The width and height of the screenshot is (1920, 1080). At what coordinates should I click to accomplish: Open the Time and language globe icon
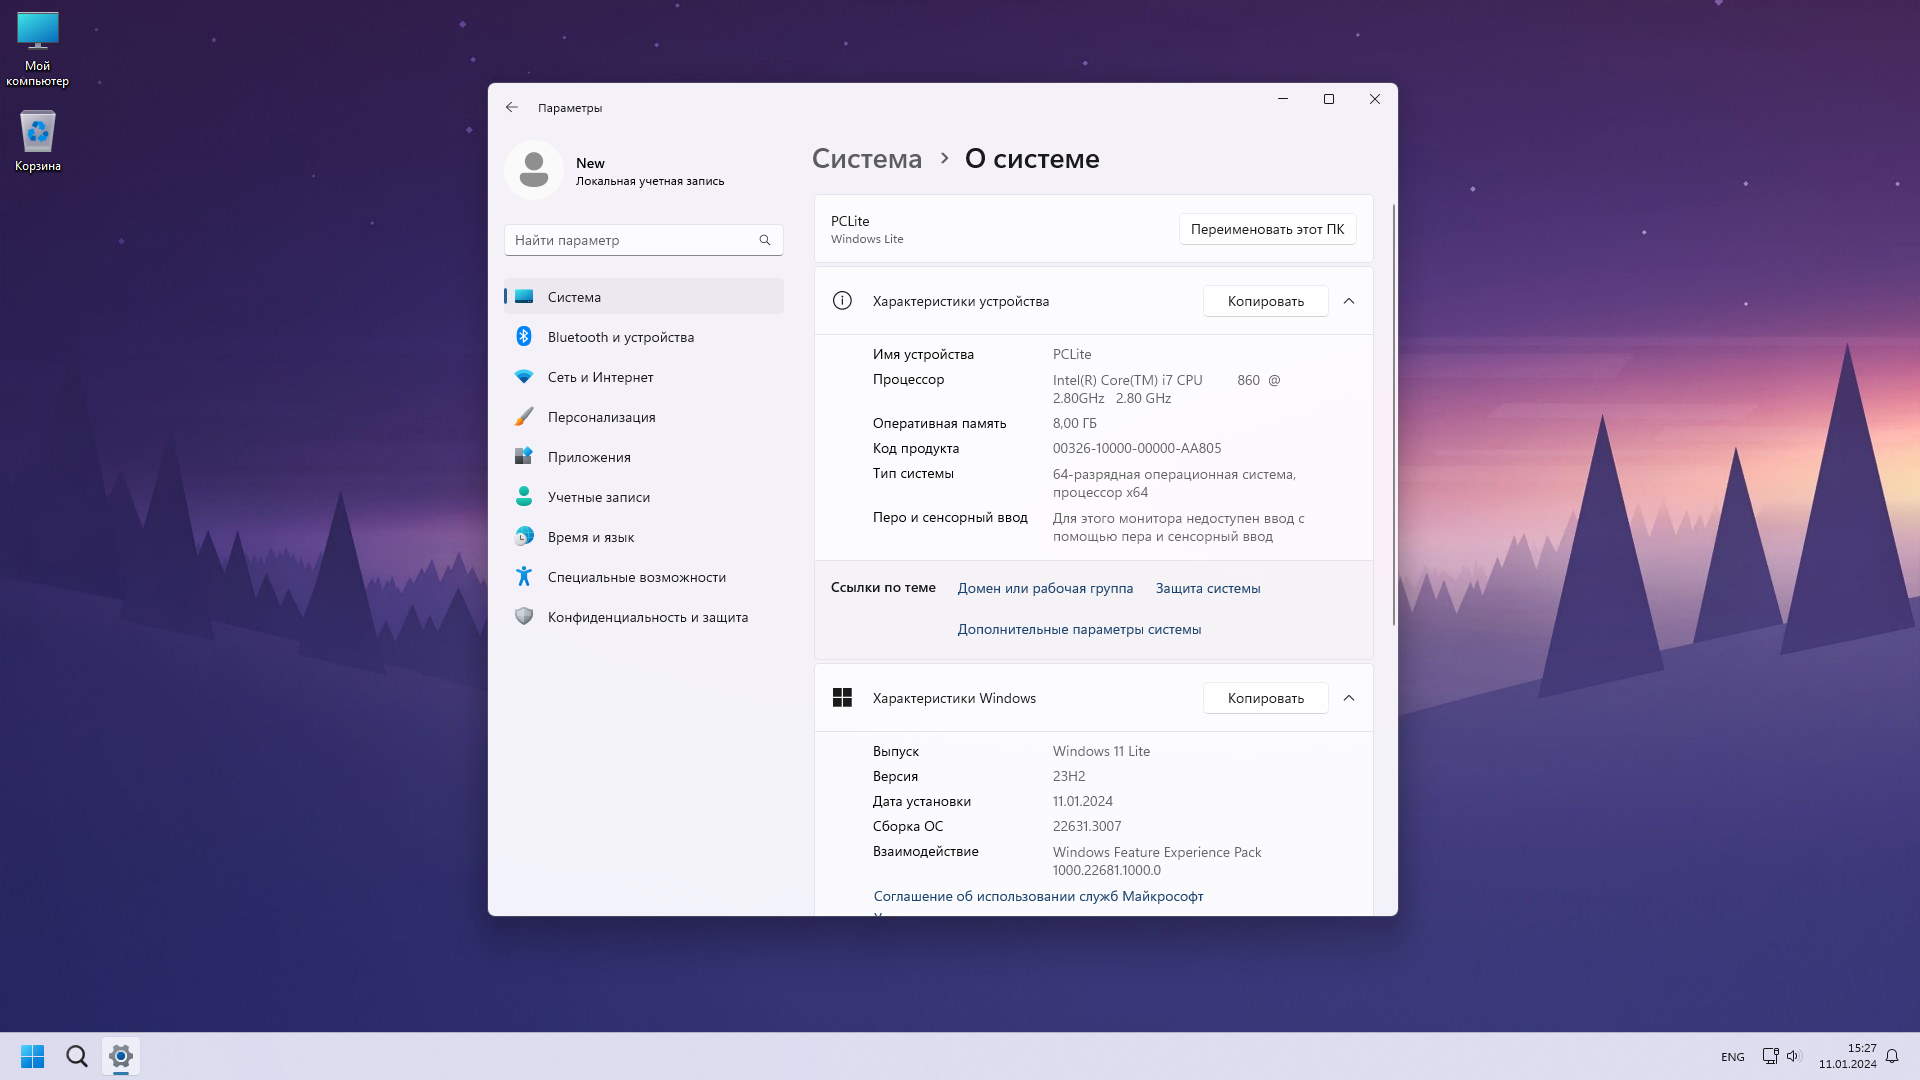(523, 537)
